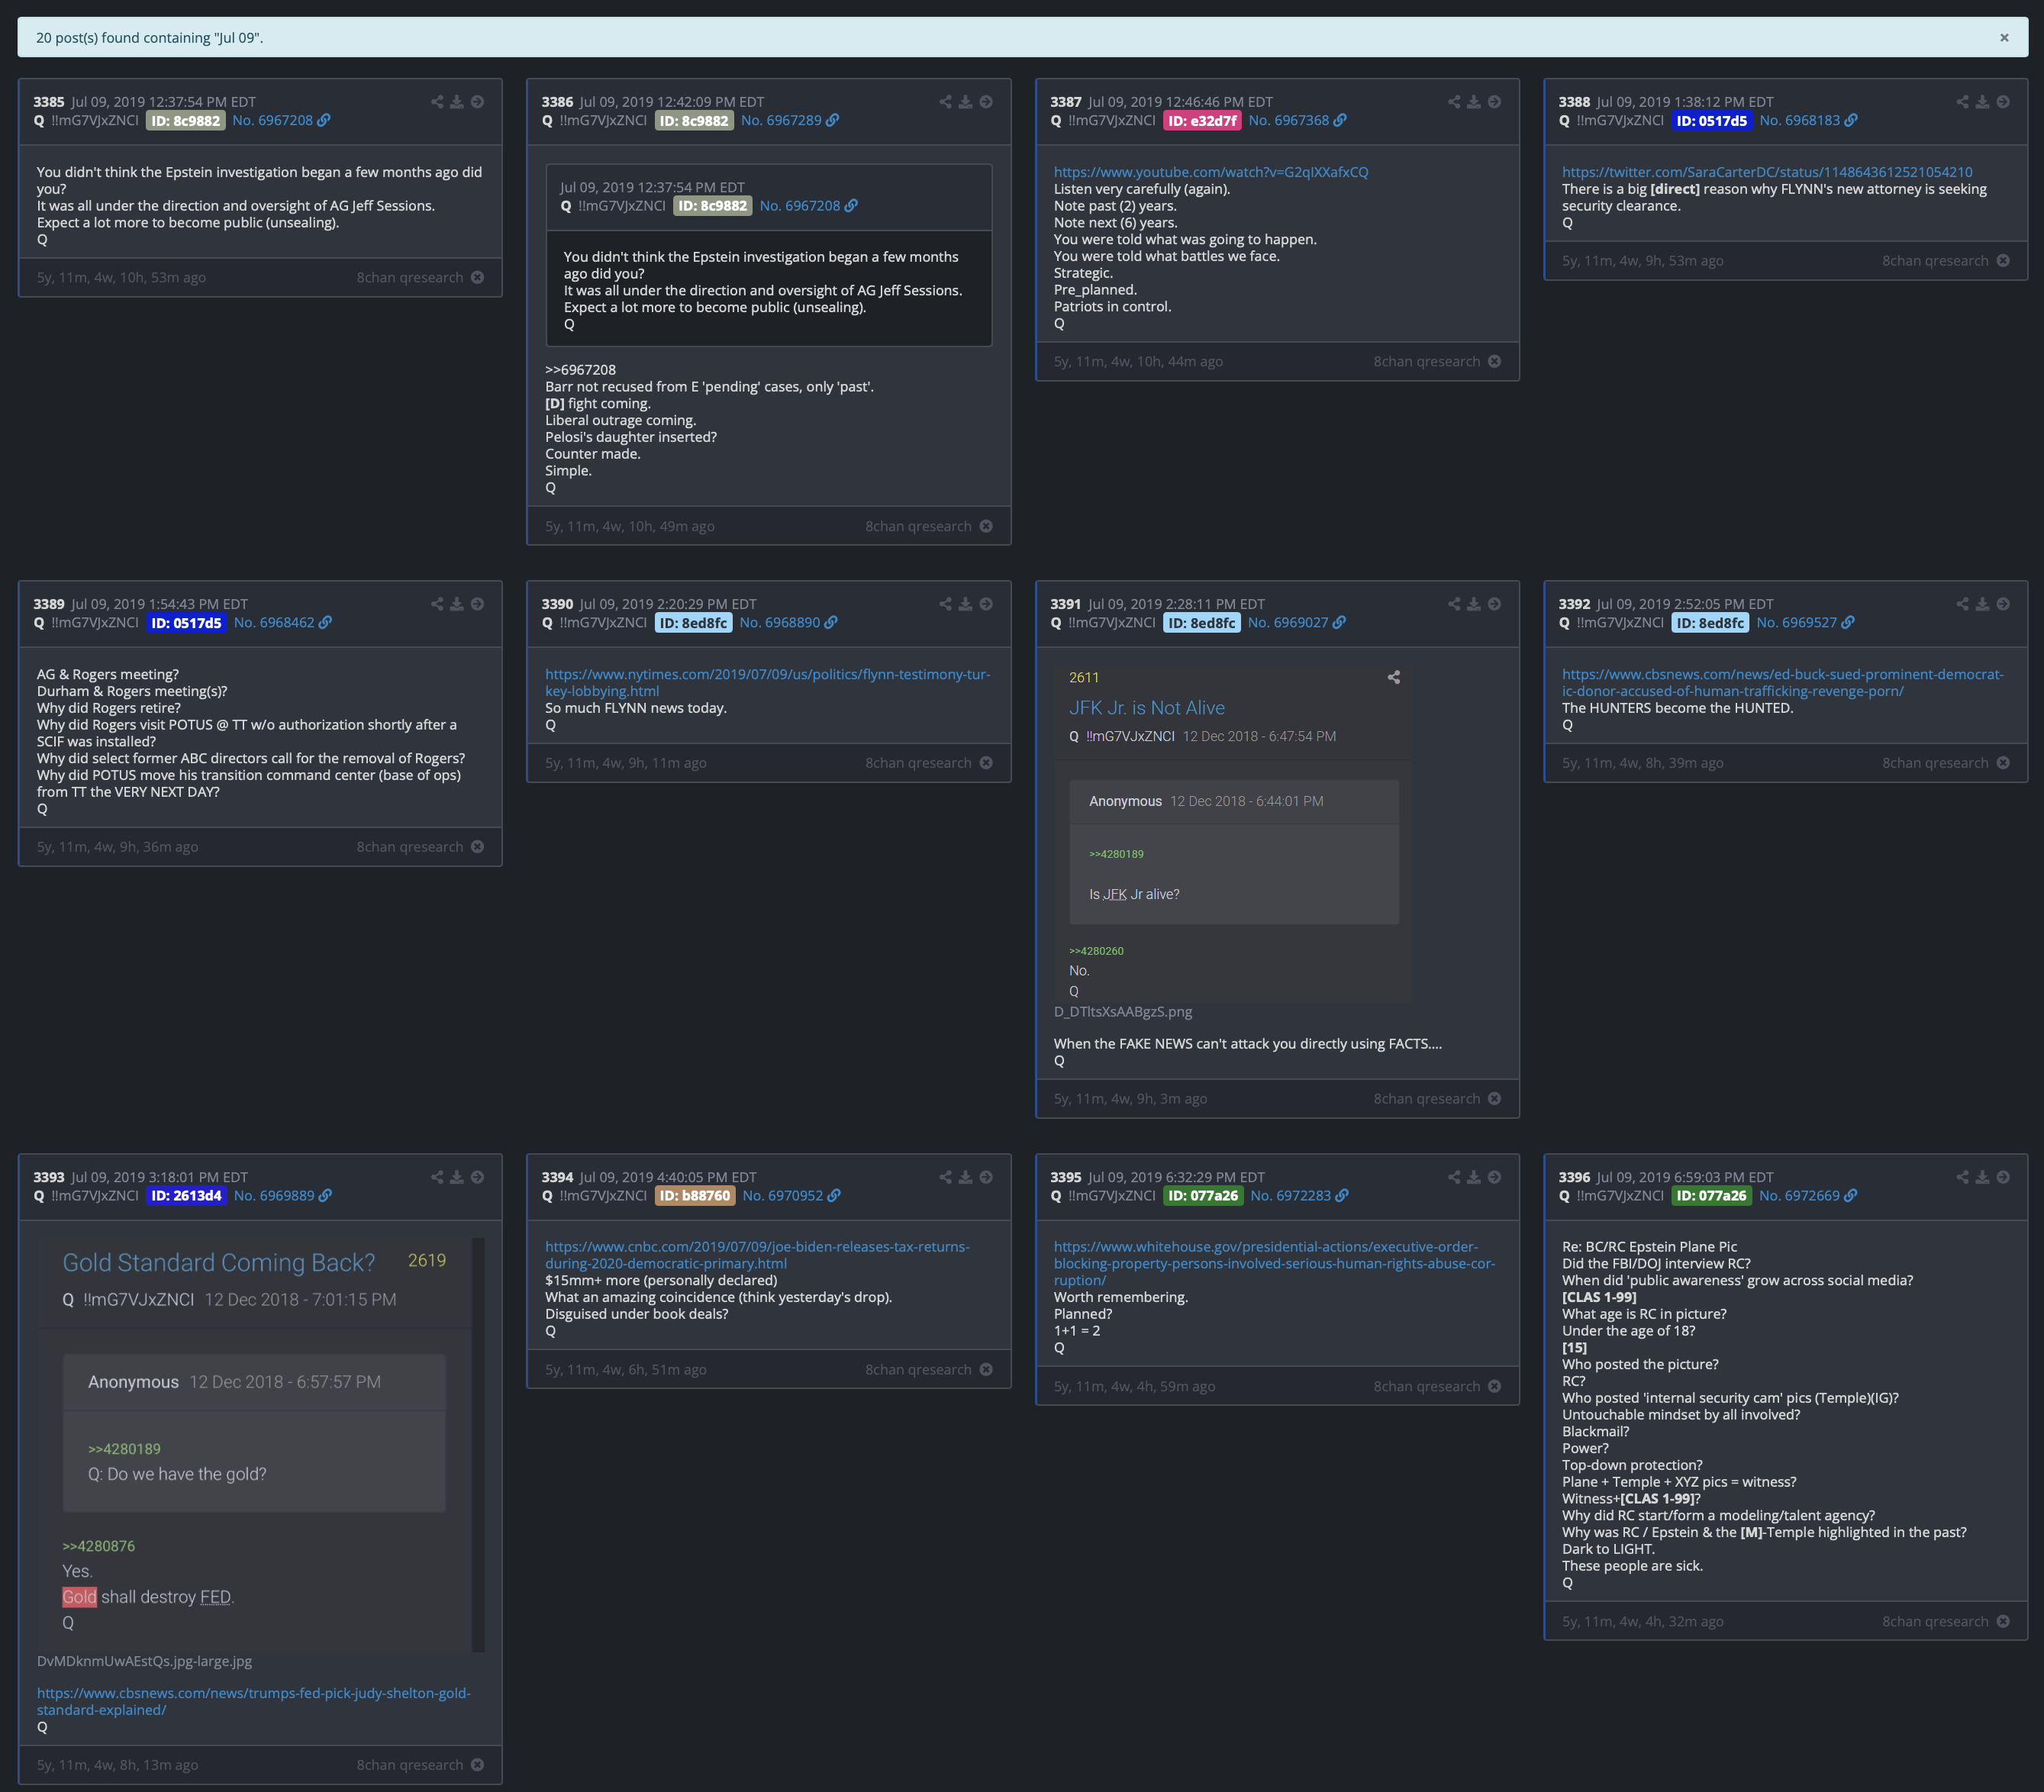Open the Gold Standard Coming Back image
2044x1792 pixels.
click(261, 1444)
